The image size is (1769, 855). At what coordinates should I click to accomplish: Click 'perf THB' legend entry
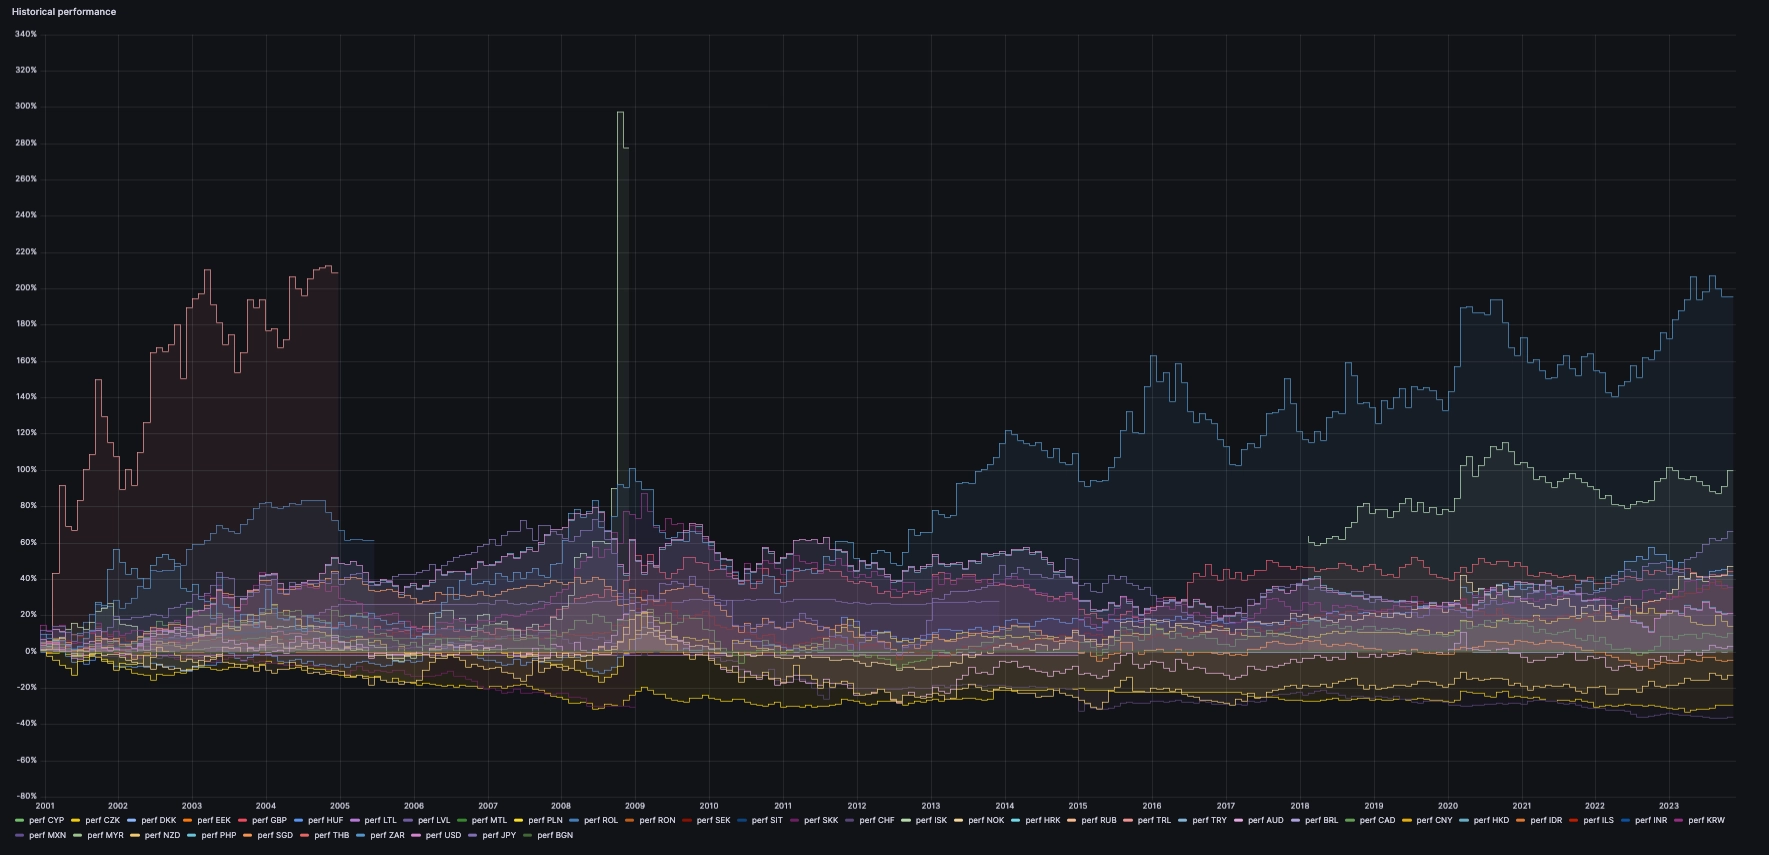coord(332,835)
